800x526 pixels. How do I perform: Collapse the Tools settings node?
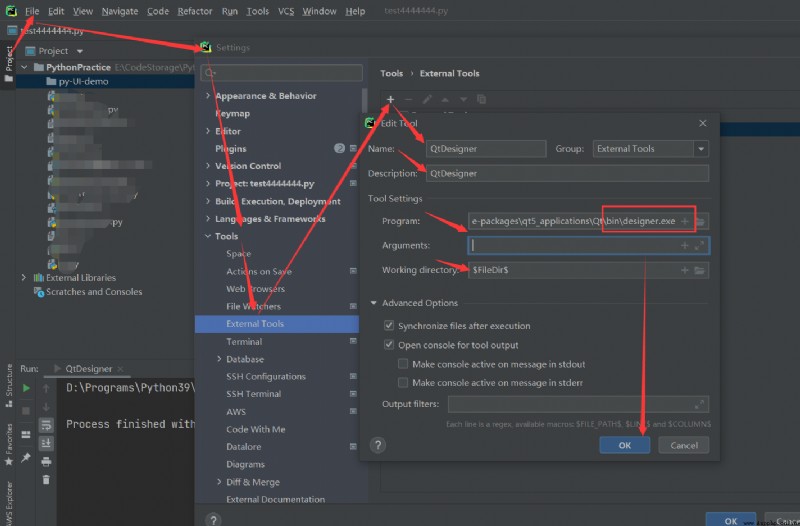tap(208, 236)
